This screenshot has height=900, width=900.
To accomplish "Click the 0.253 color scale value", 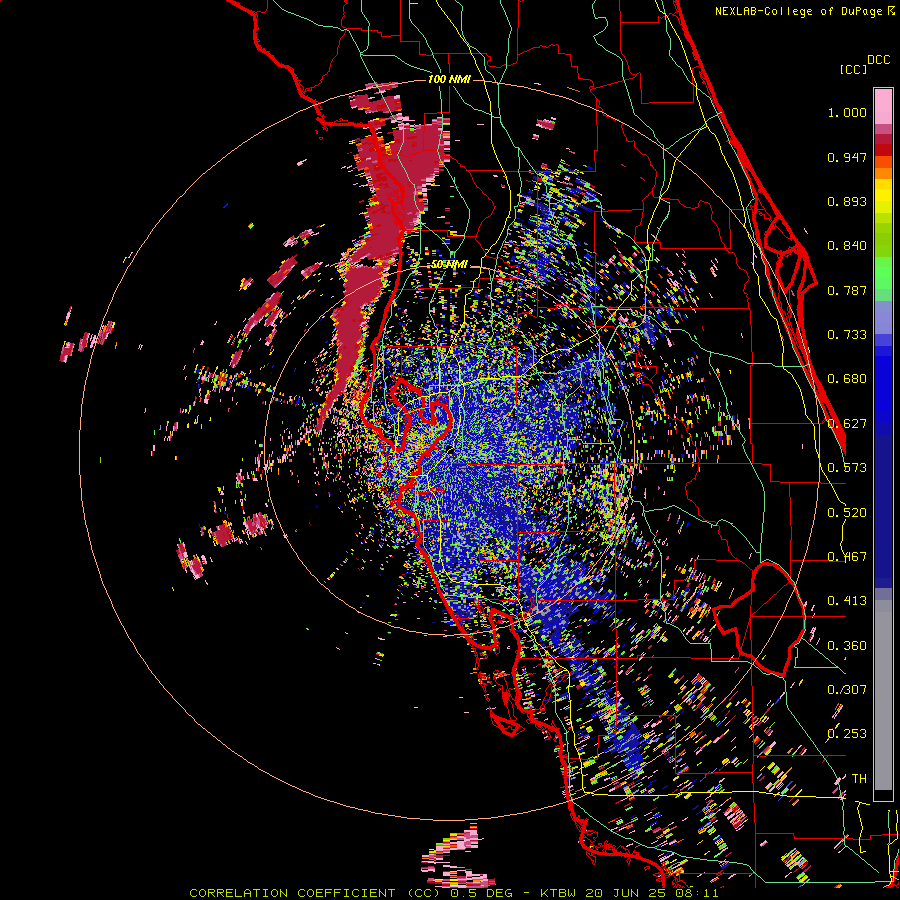I will (x=847, y=734).
